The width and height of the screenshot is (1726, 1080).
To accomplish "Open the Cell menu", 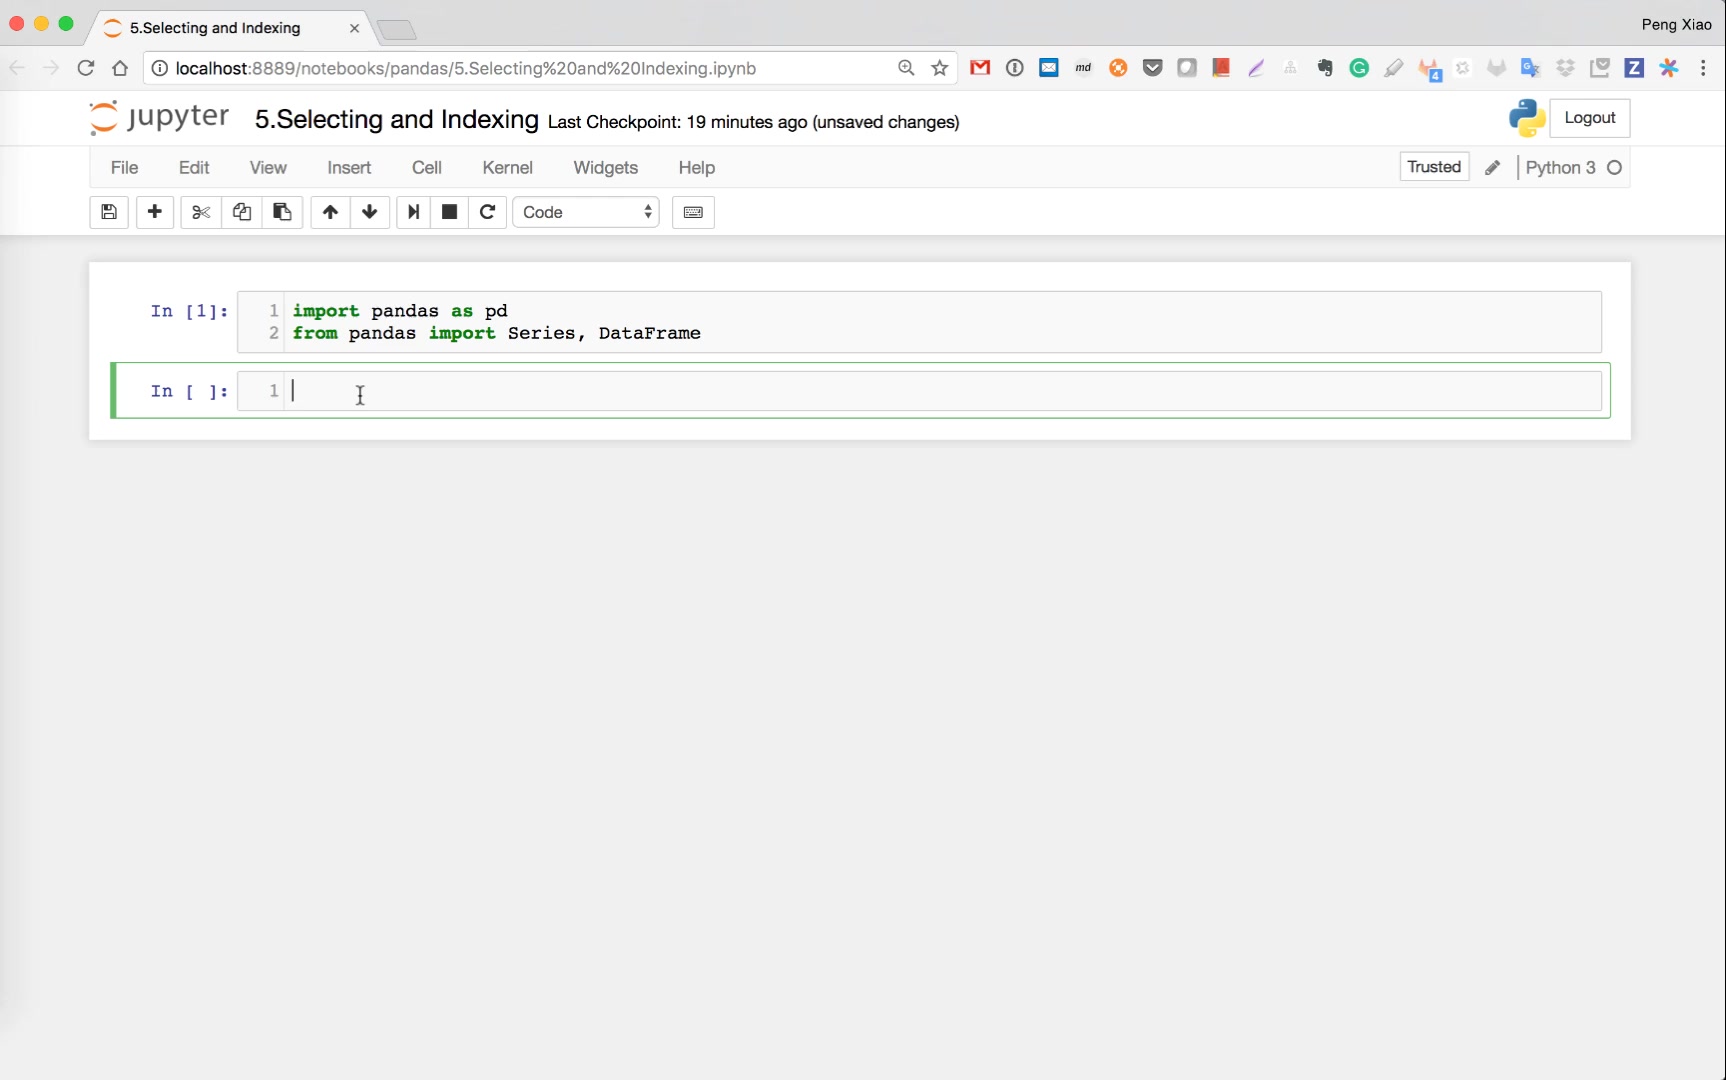I will [426, 168].
